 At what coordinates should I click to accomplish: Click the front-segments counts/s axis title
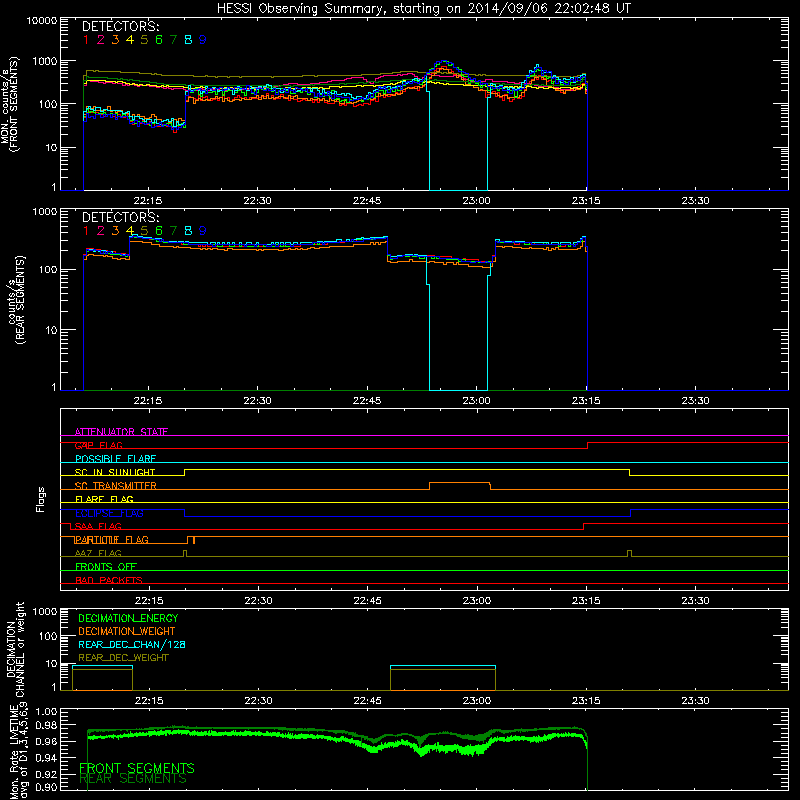pyautogui.click(x=10, y=104)
